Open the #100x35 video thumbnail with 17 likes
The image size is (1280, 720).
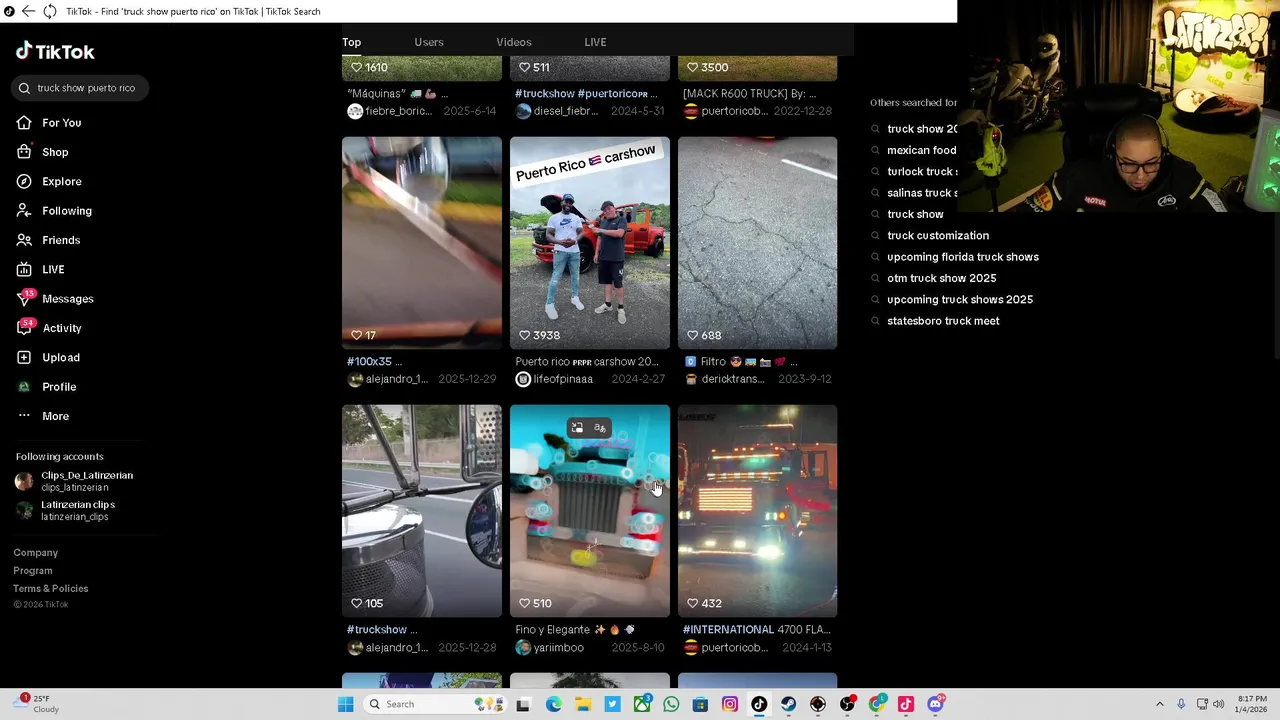(x=422, y=243)
